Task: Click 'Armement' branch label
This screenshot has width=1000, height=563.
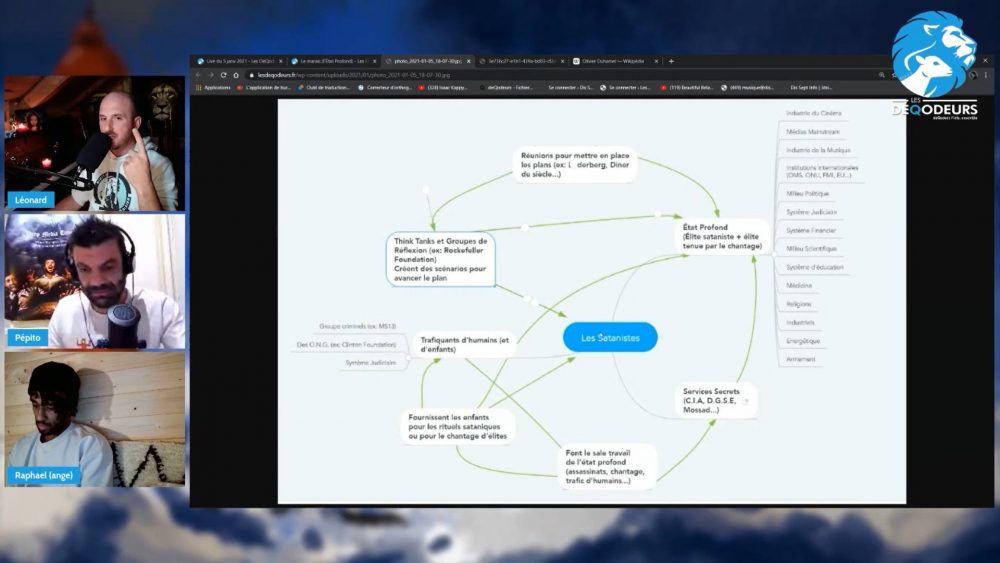Action: click(800, 359)
